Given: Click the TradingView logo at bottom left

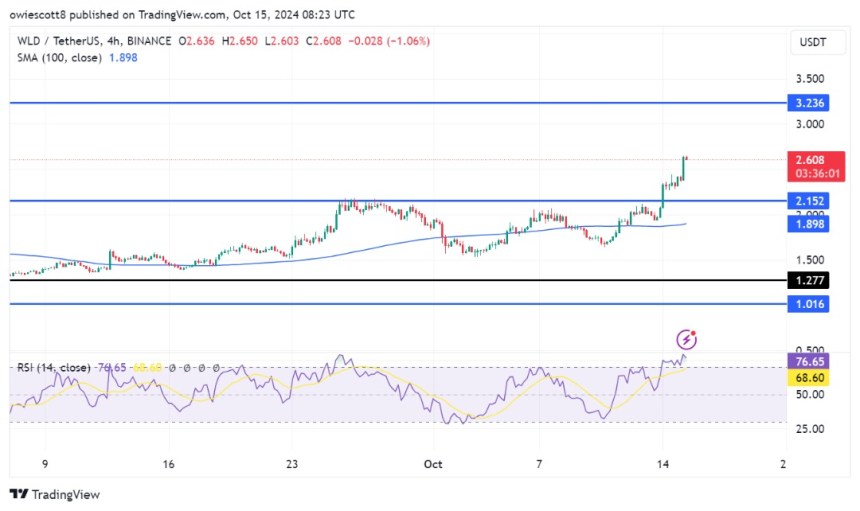Looking at the screenshot, I should [x=55, y=494].
